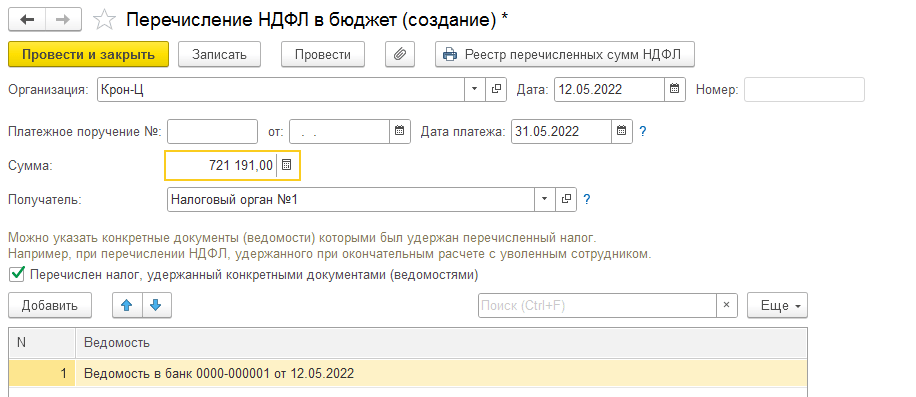The height and width of the screenshot is (397, 916).
Task: Go forward with the right arrow button
Action: pyautogui.click(x=64, y=20)
